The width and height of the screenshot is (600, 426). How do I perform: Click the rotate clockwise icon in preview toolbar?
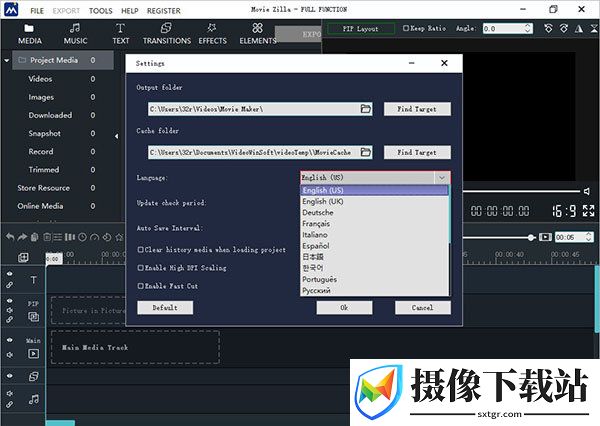[x=564, y=28]
